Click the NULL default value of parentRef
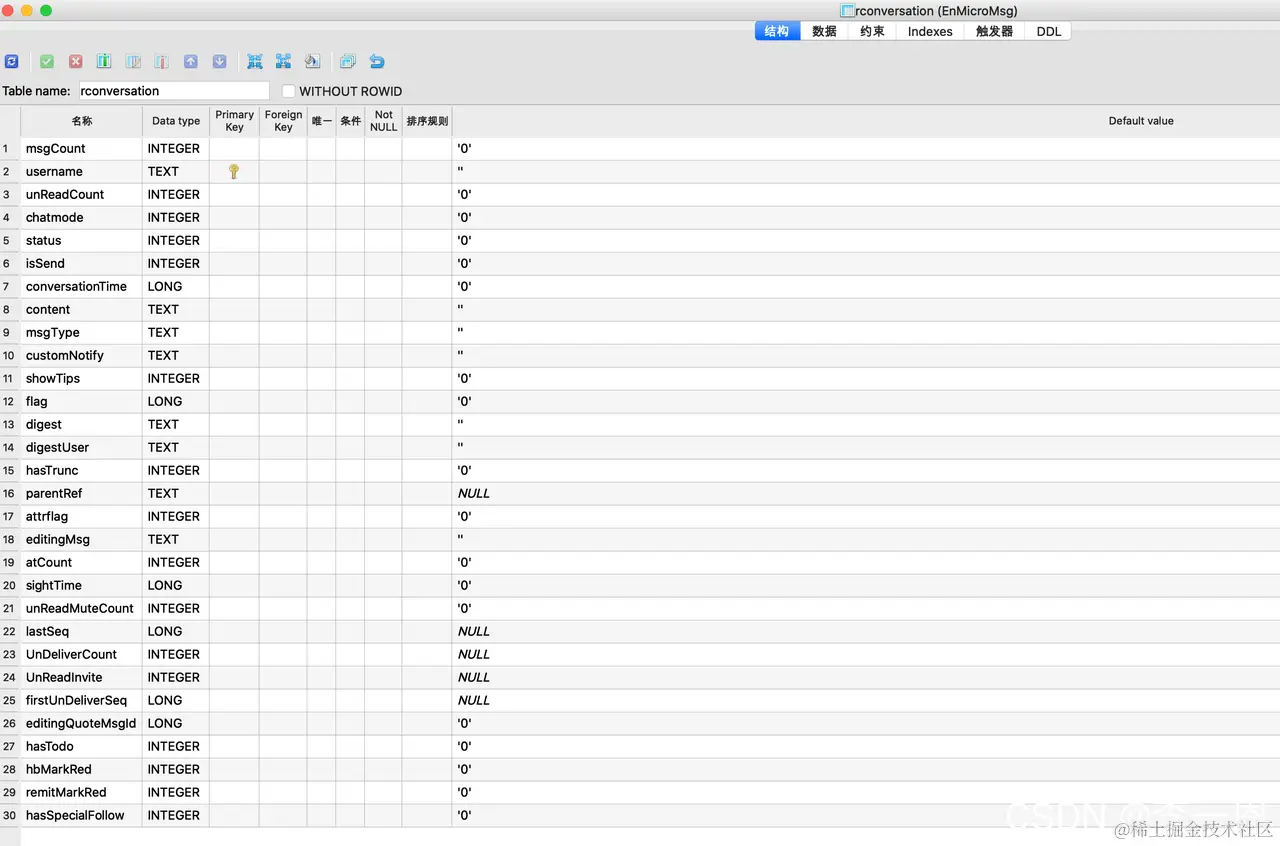 click(x=474, y=494)
